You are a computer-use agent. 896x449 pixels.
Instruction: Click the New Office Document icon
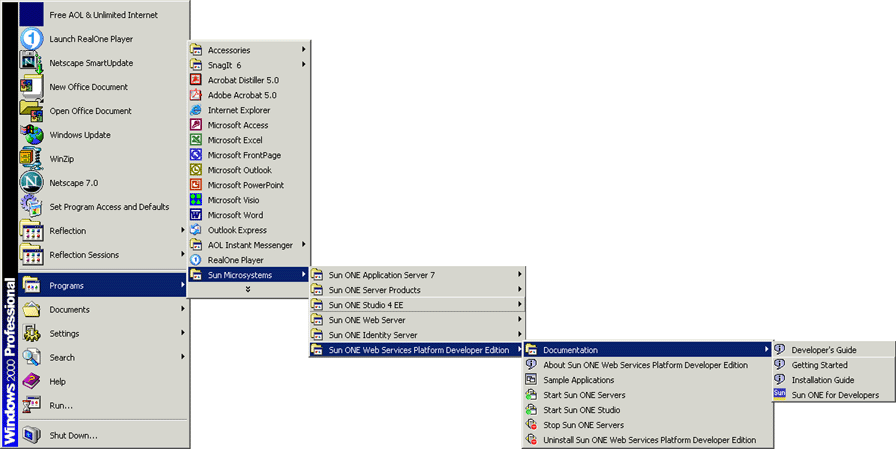pyautogui.click(x=31, y=87)
